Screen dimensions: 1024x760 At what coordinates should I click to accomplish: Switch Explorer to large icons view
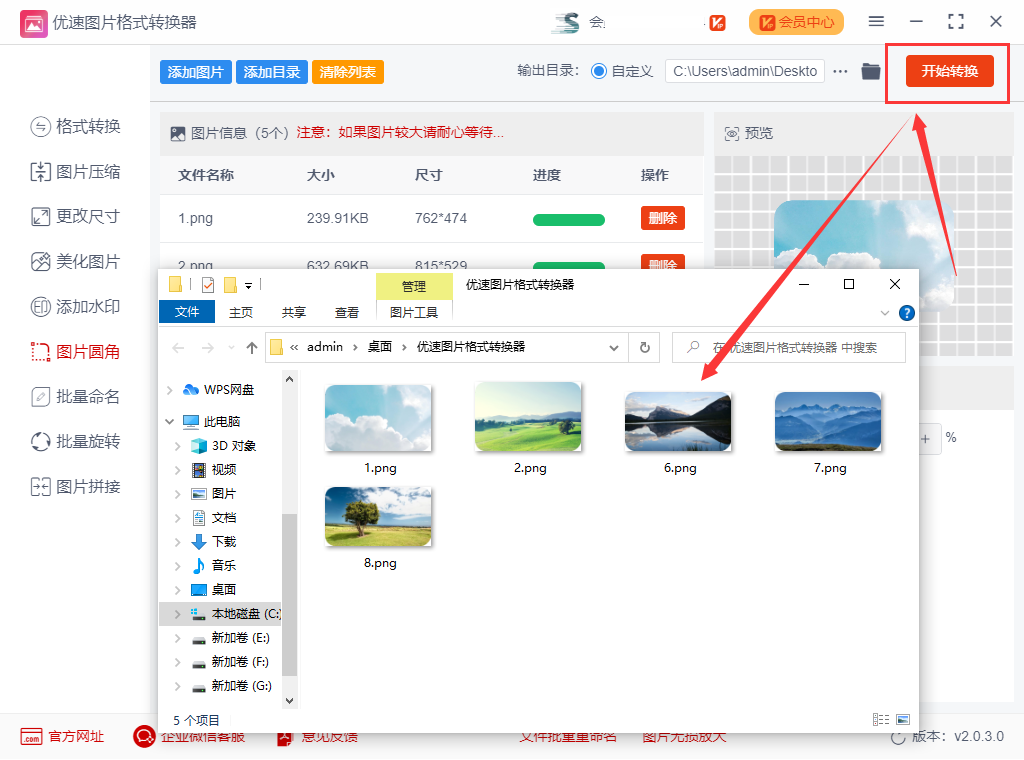[x=903, y=720]
